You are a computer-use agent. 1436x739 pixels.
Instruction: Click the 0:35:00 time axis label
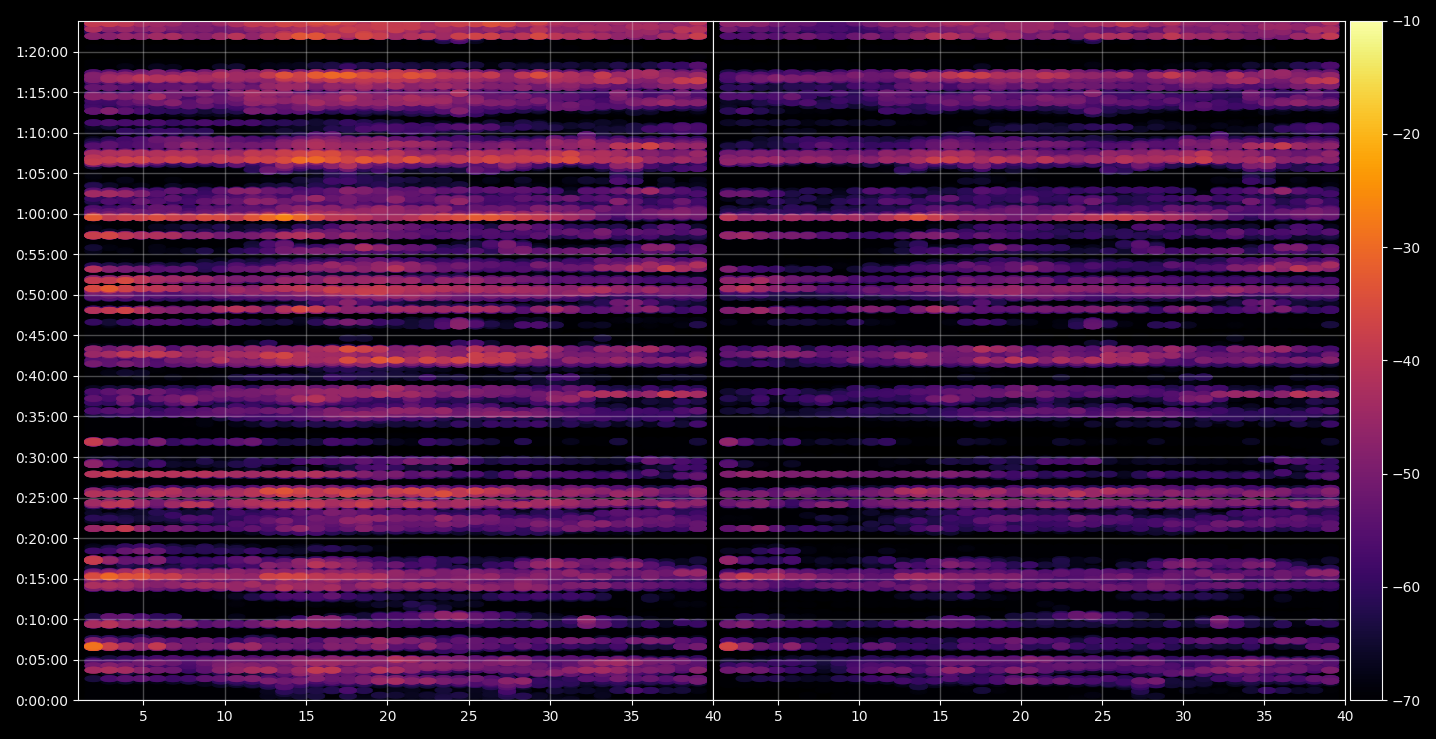pos(42,417)
